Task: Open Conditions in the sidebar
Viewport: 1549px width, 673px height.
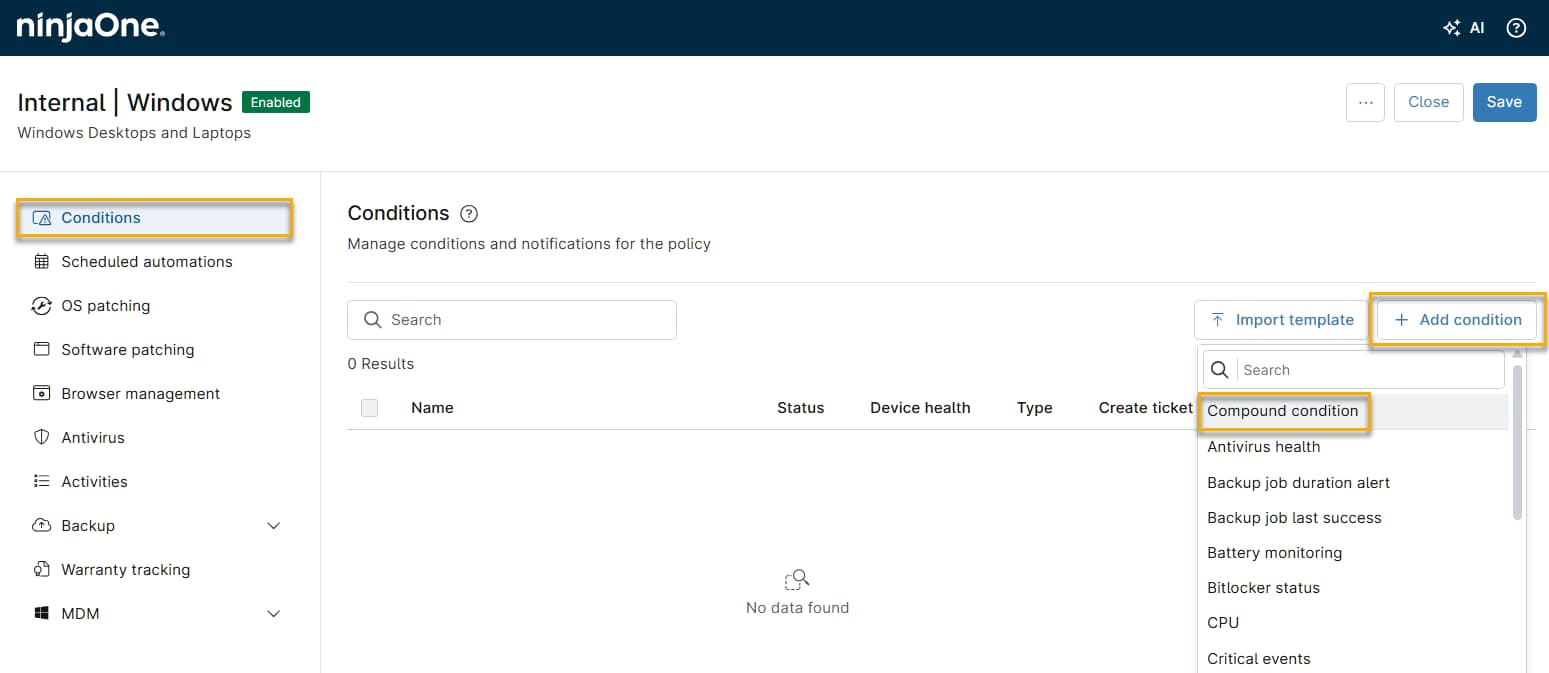Action: 154,218
